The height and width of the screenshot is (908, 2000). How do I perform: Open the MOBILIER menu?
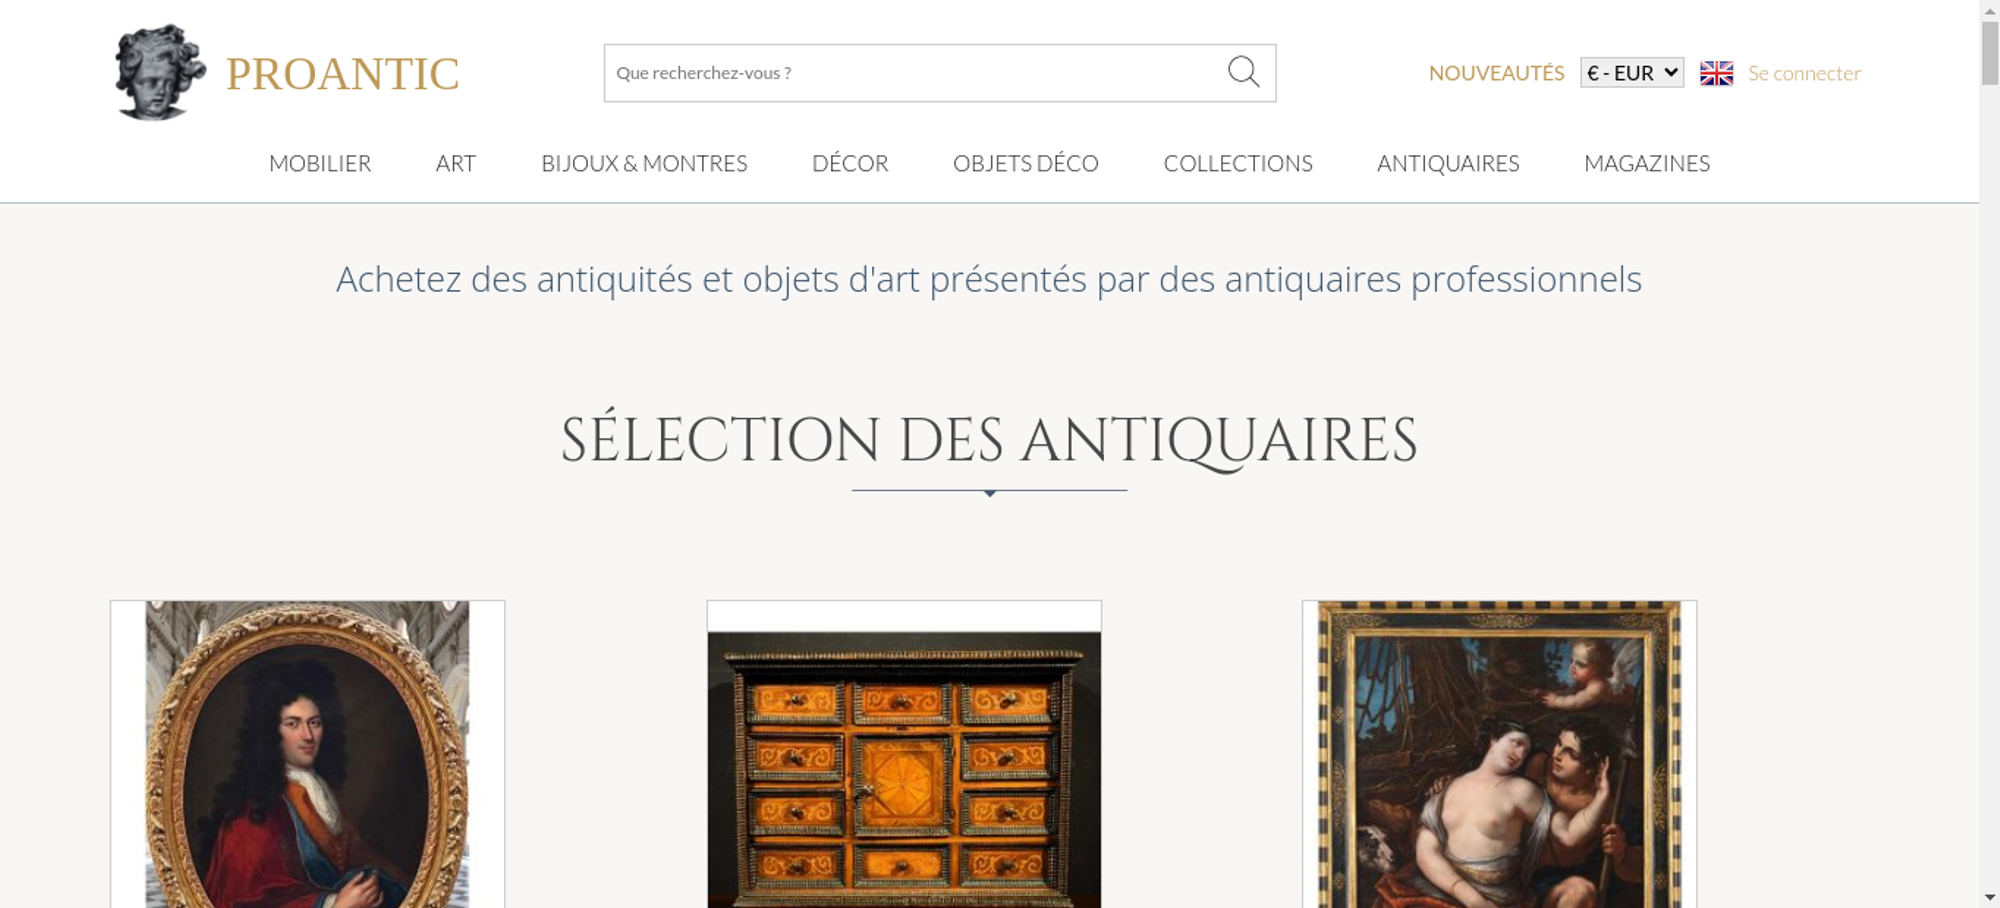point(320,163)
